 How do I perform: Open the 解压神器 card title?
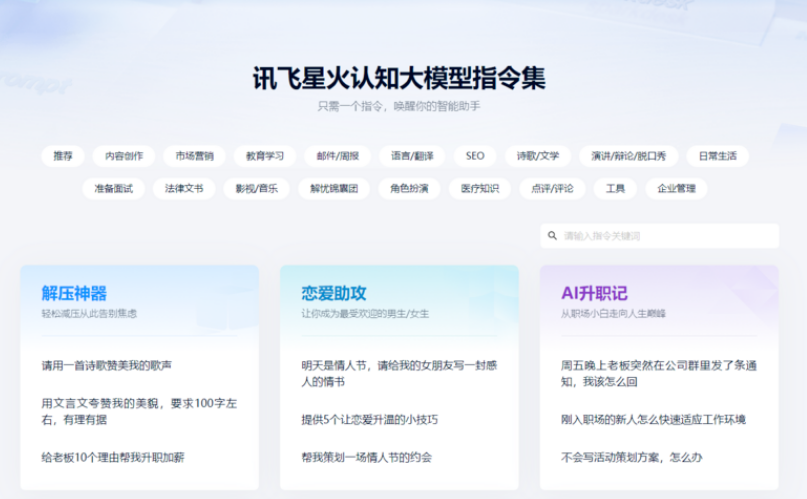pos(74,293)
